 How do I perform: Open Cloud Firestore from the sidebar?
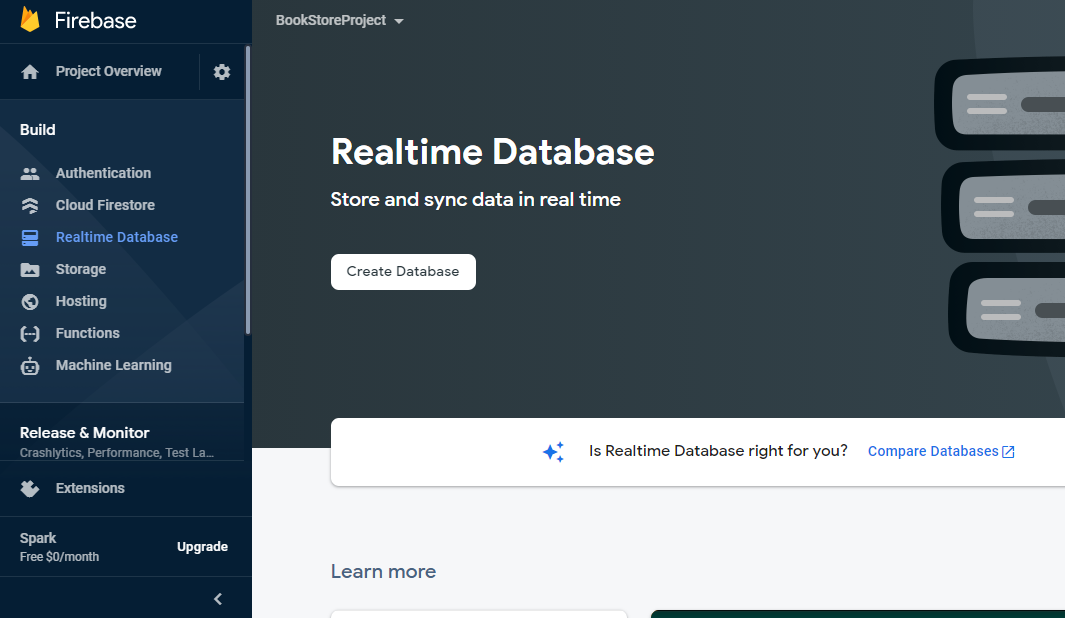tap(105, 205)
